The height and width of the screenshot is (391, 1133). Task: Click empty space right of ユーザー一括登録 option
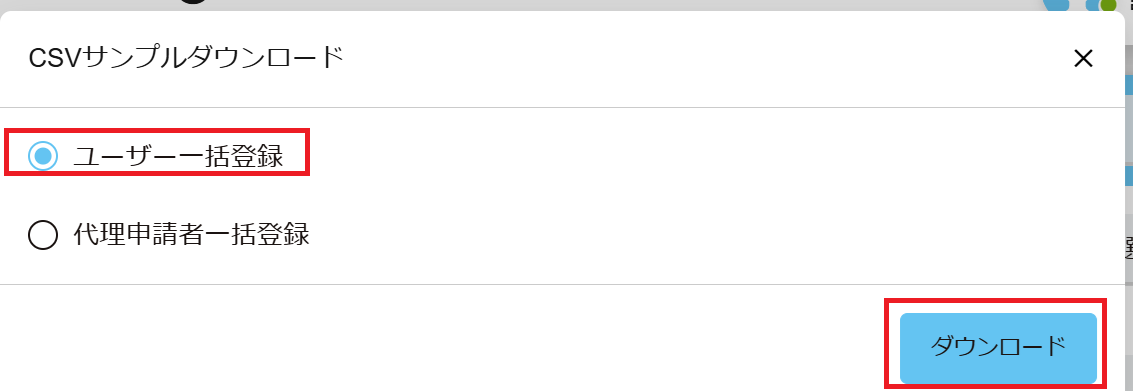click(715, 156)
